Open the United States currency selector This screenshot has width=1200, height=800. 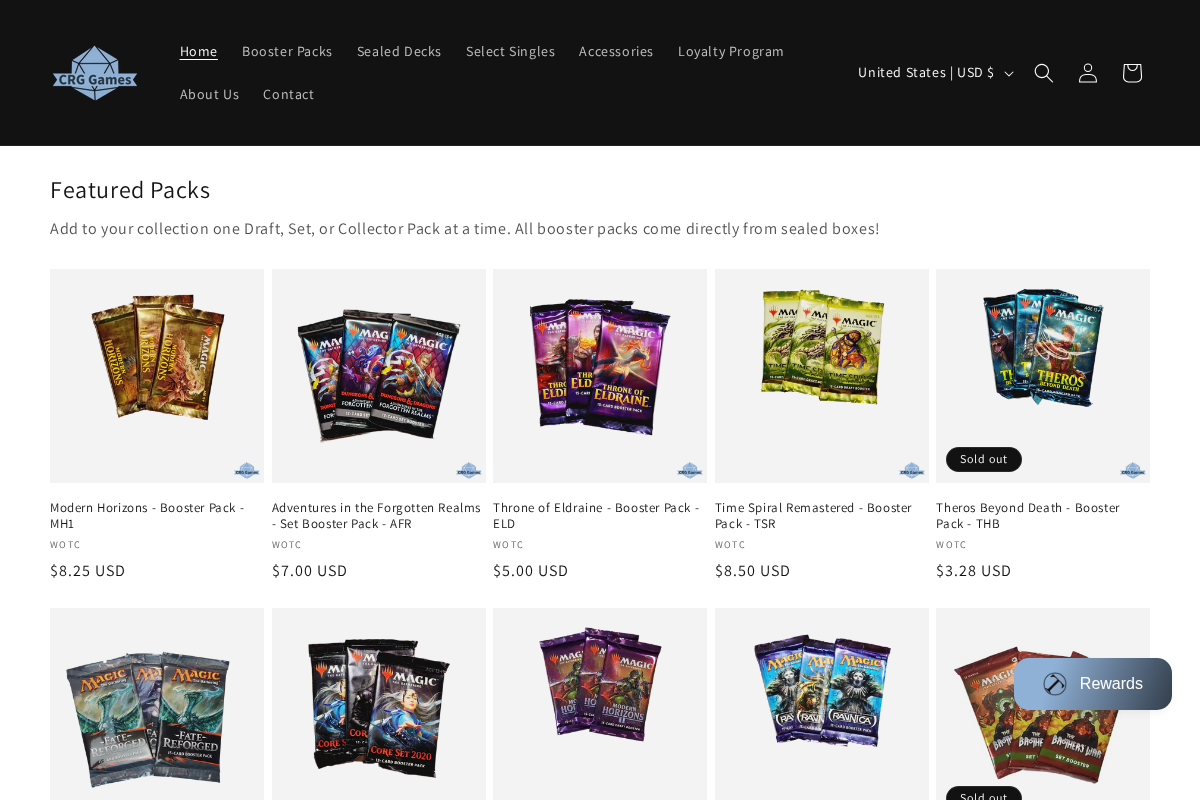tap(925, 72)
